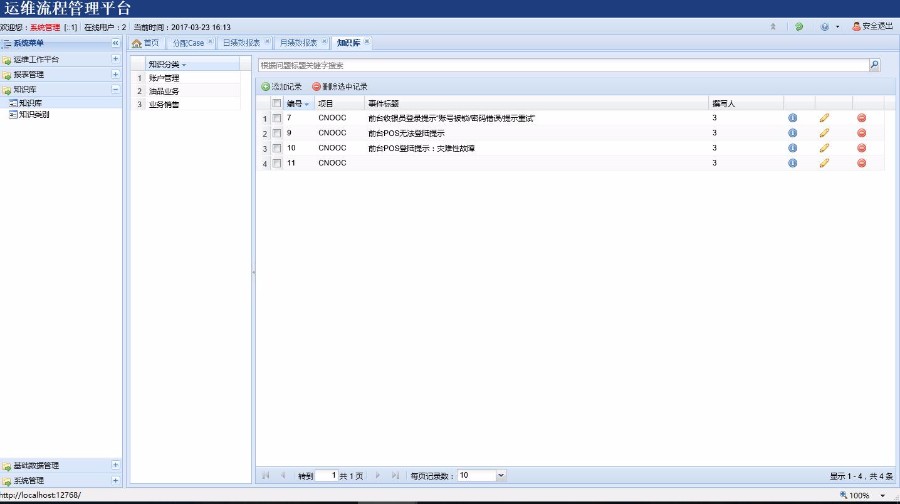Screen dimensions: 900x504
Task: Click the globe icon in header
Action: point(825,27)
